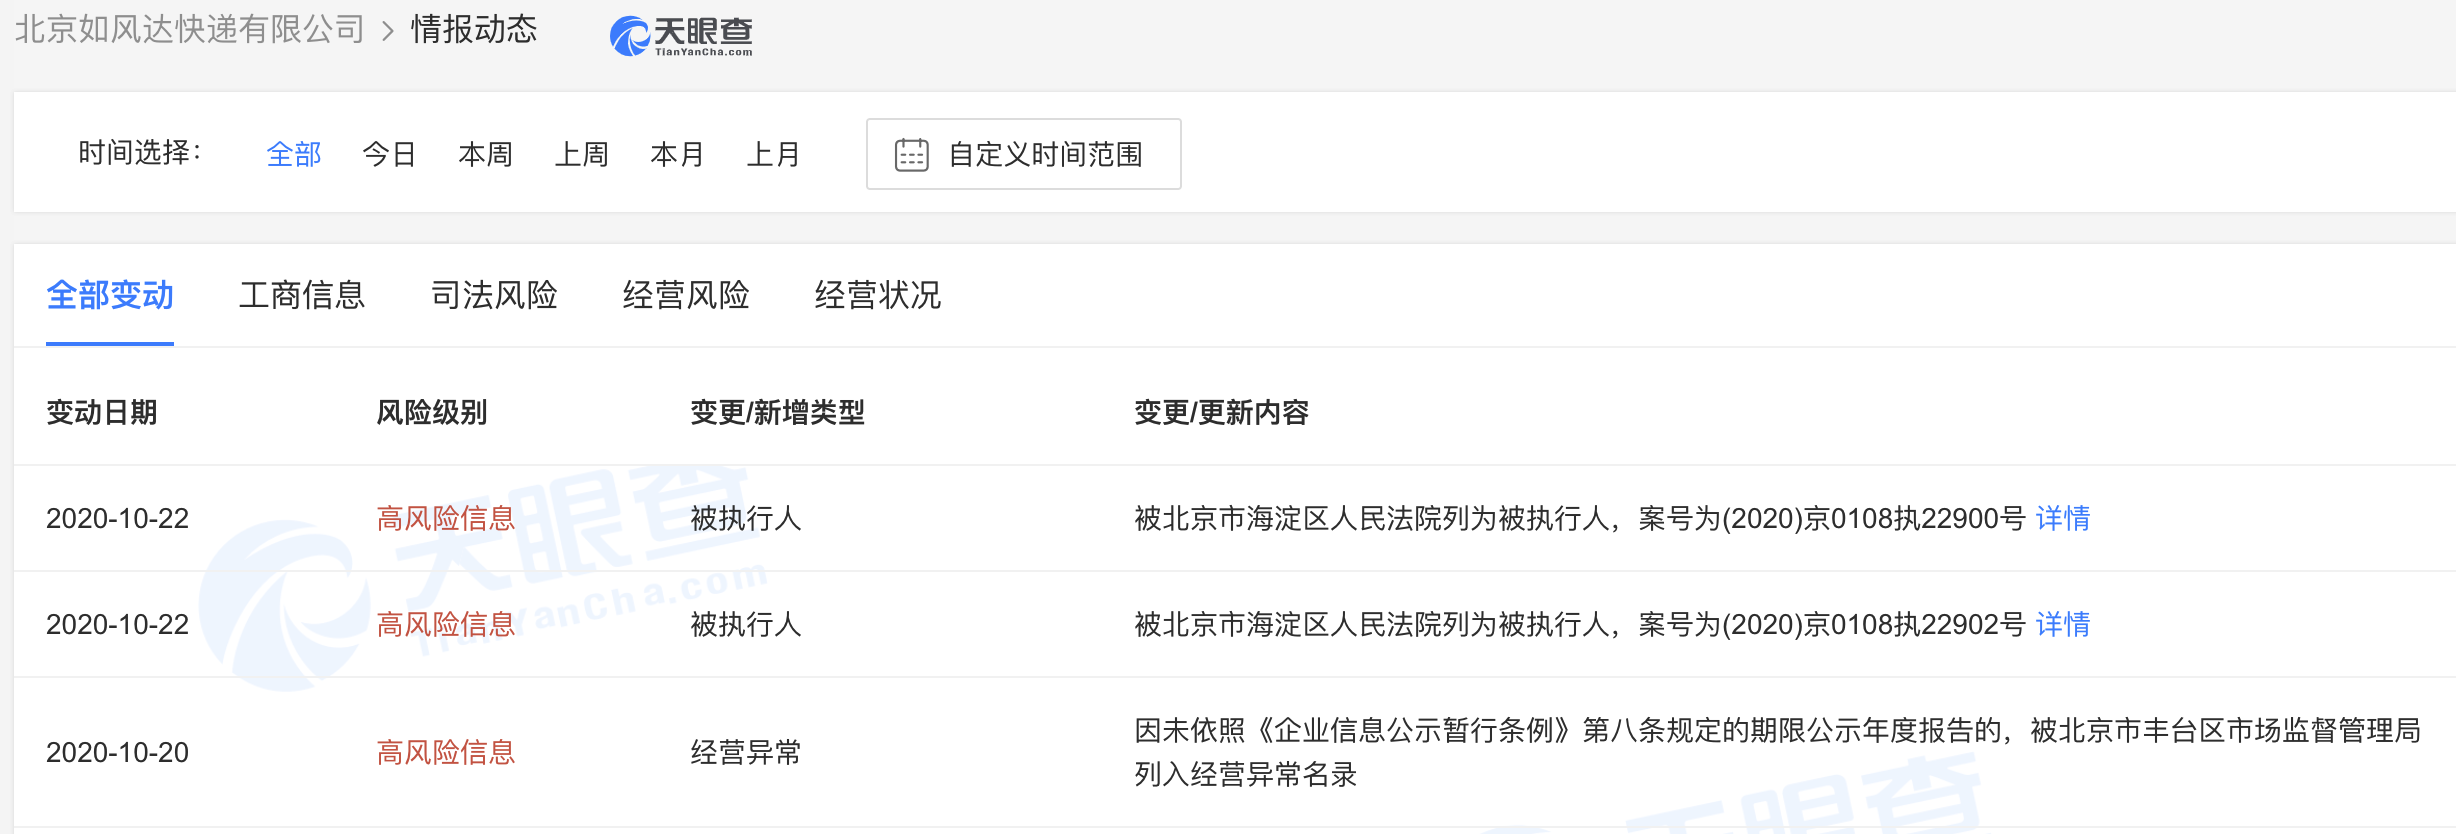Screen dimensions: 2456x834
Task: Choose the 本周 time filter
Action: (x=485, y=155)
